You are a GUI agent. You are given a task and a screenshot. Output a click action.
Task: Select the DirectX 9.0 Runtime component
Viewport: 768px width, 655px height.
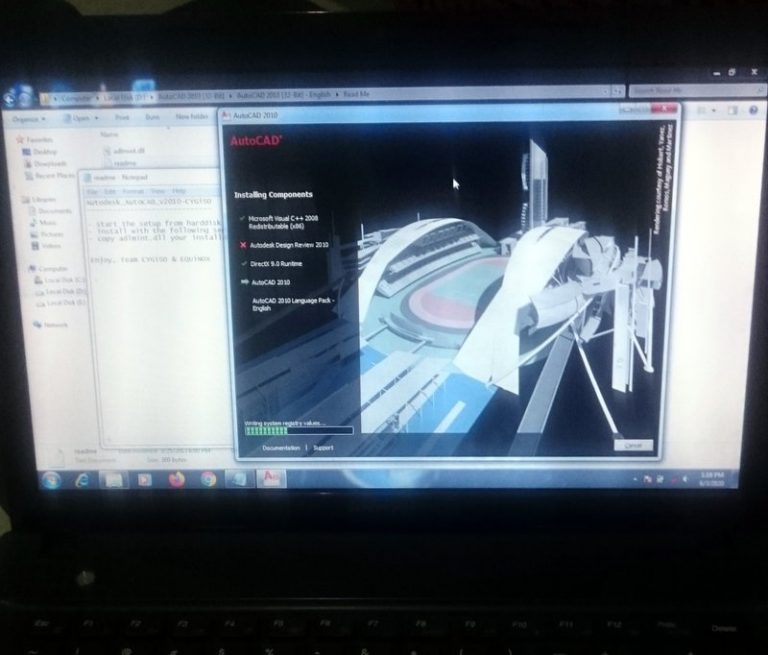[276, 264]
